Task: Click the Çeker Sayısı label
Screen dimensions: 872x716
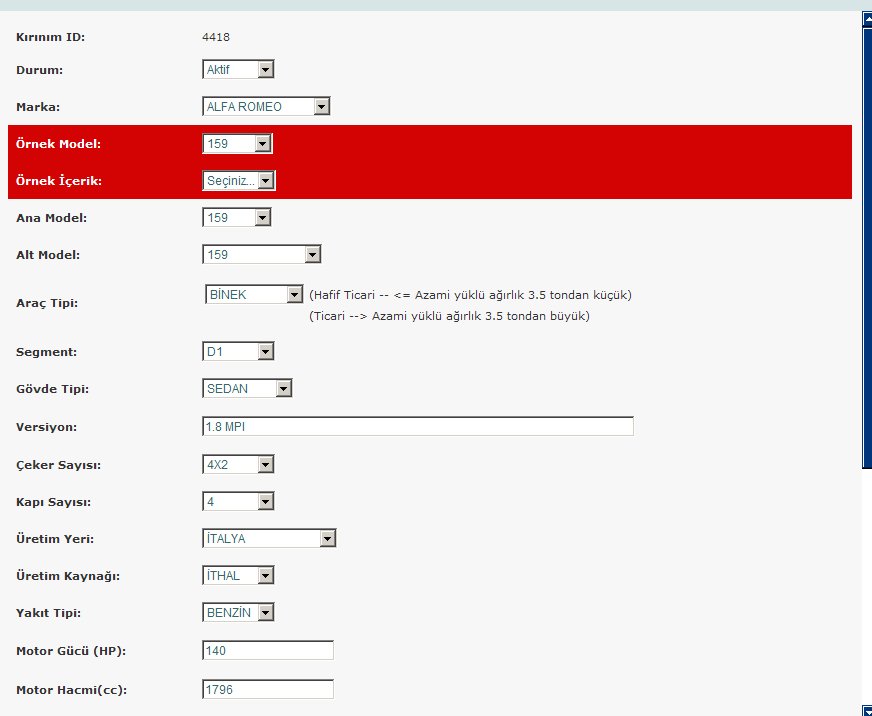Action: [x=58, y=465]
